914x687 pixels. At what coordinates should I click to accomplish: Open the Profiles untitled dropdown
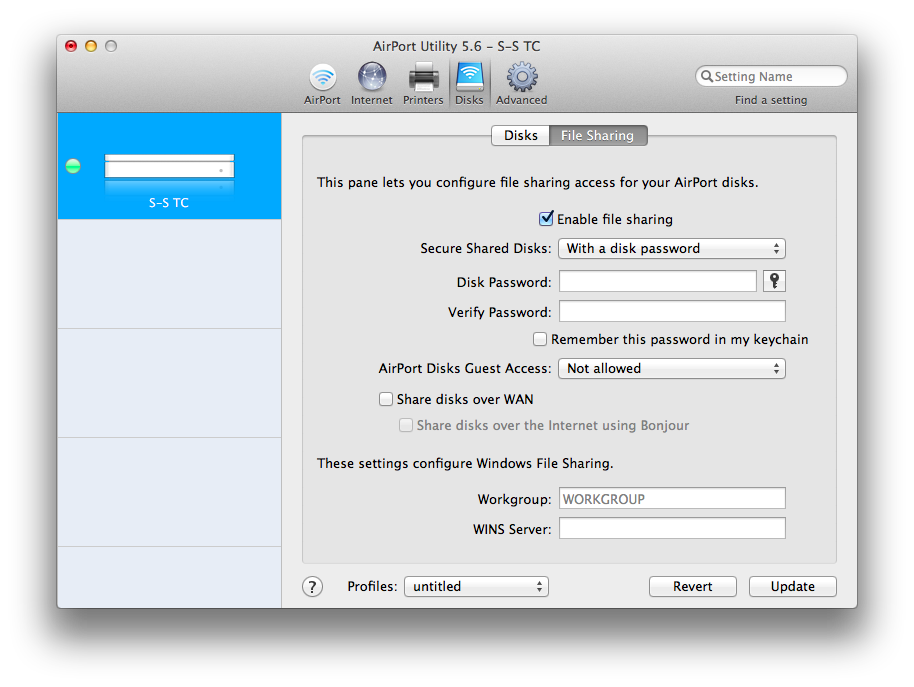tap(476, 587)
